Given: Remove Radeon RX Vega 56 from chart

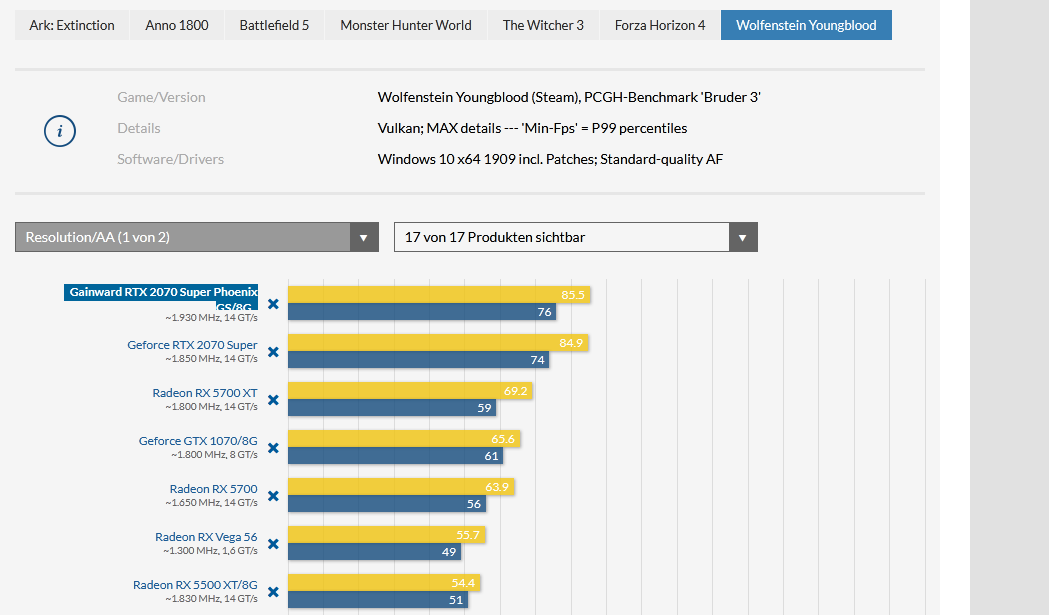Looking at the screenshot, I should tap(273, 544).
